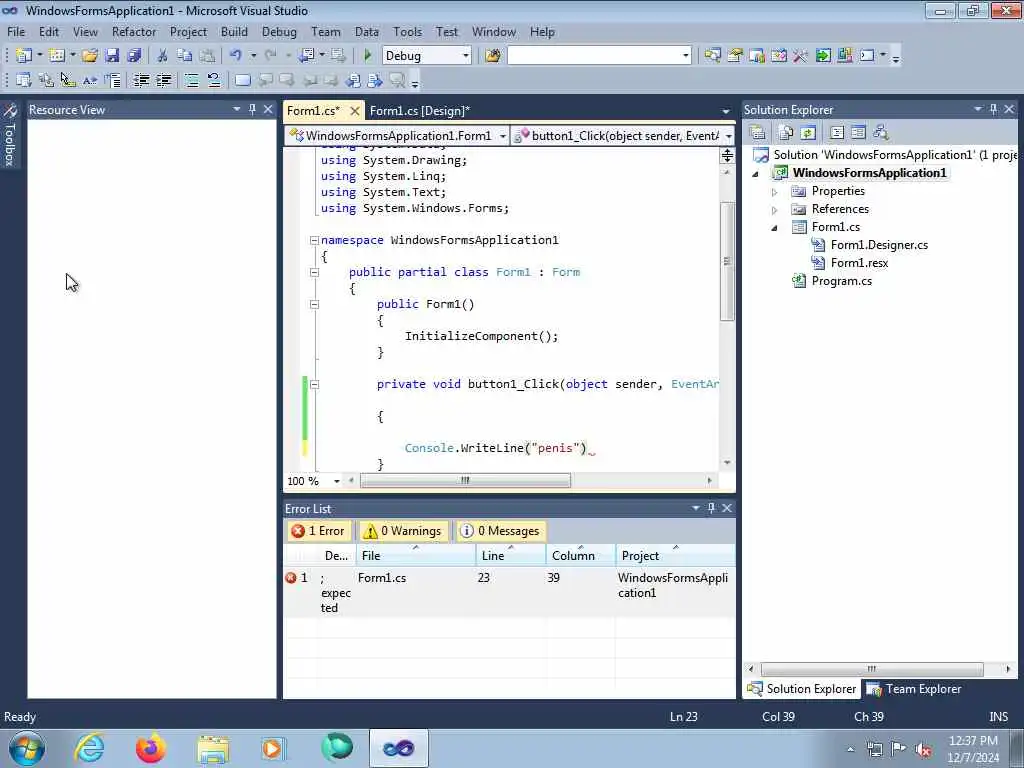Save the current file with Save icon
The width and height of the screenshot is (1024, 768).
112,56
